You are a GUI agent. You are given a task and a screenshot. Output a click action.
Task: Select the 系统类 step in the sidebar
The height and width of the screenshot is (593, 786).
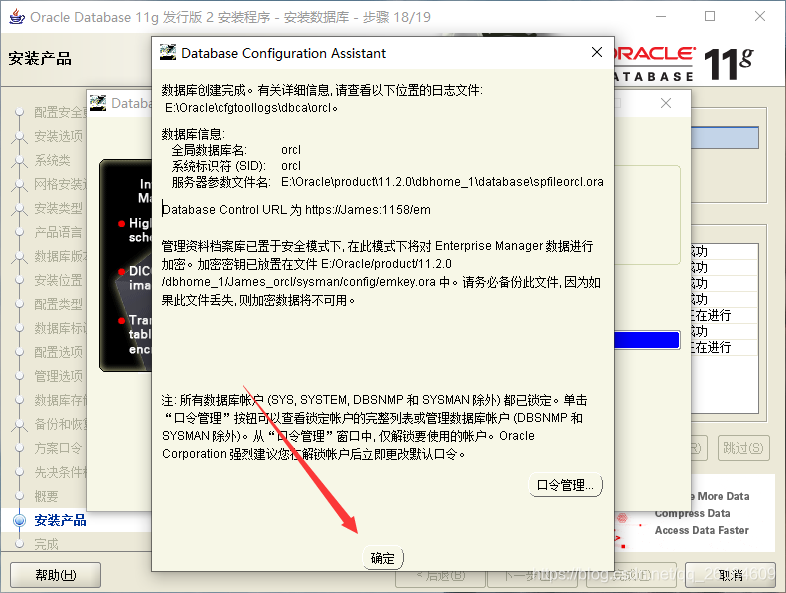(x=52, y=160)
